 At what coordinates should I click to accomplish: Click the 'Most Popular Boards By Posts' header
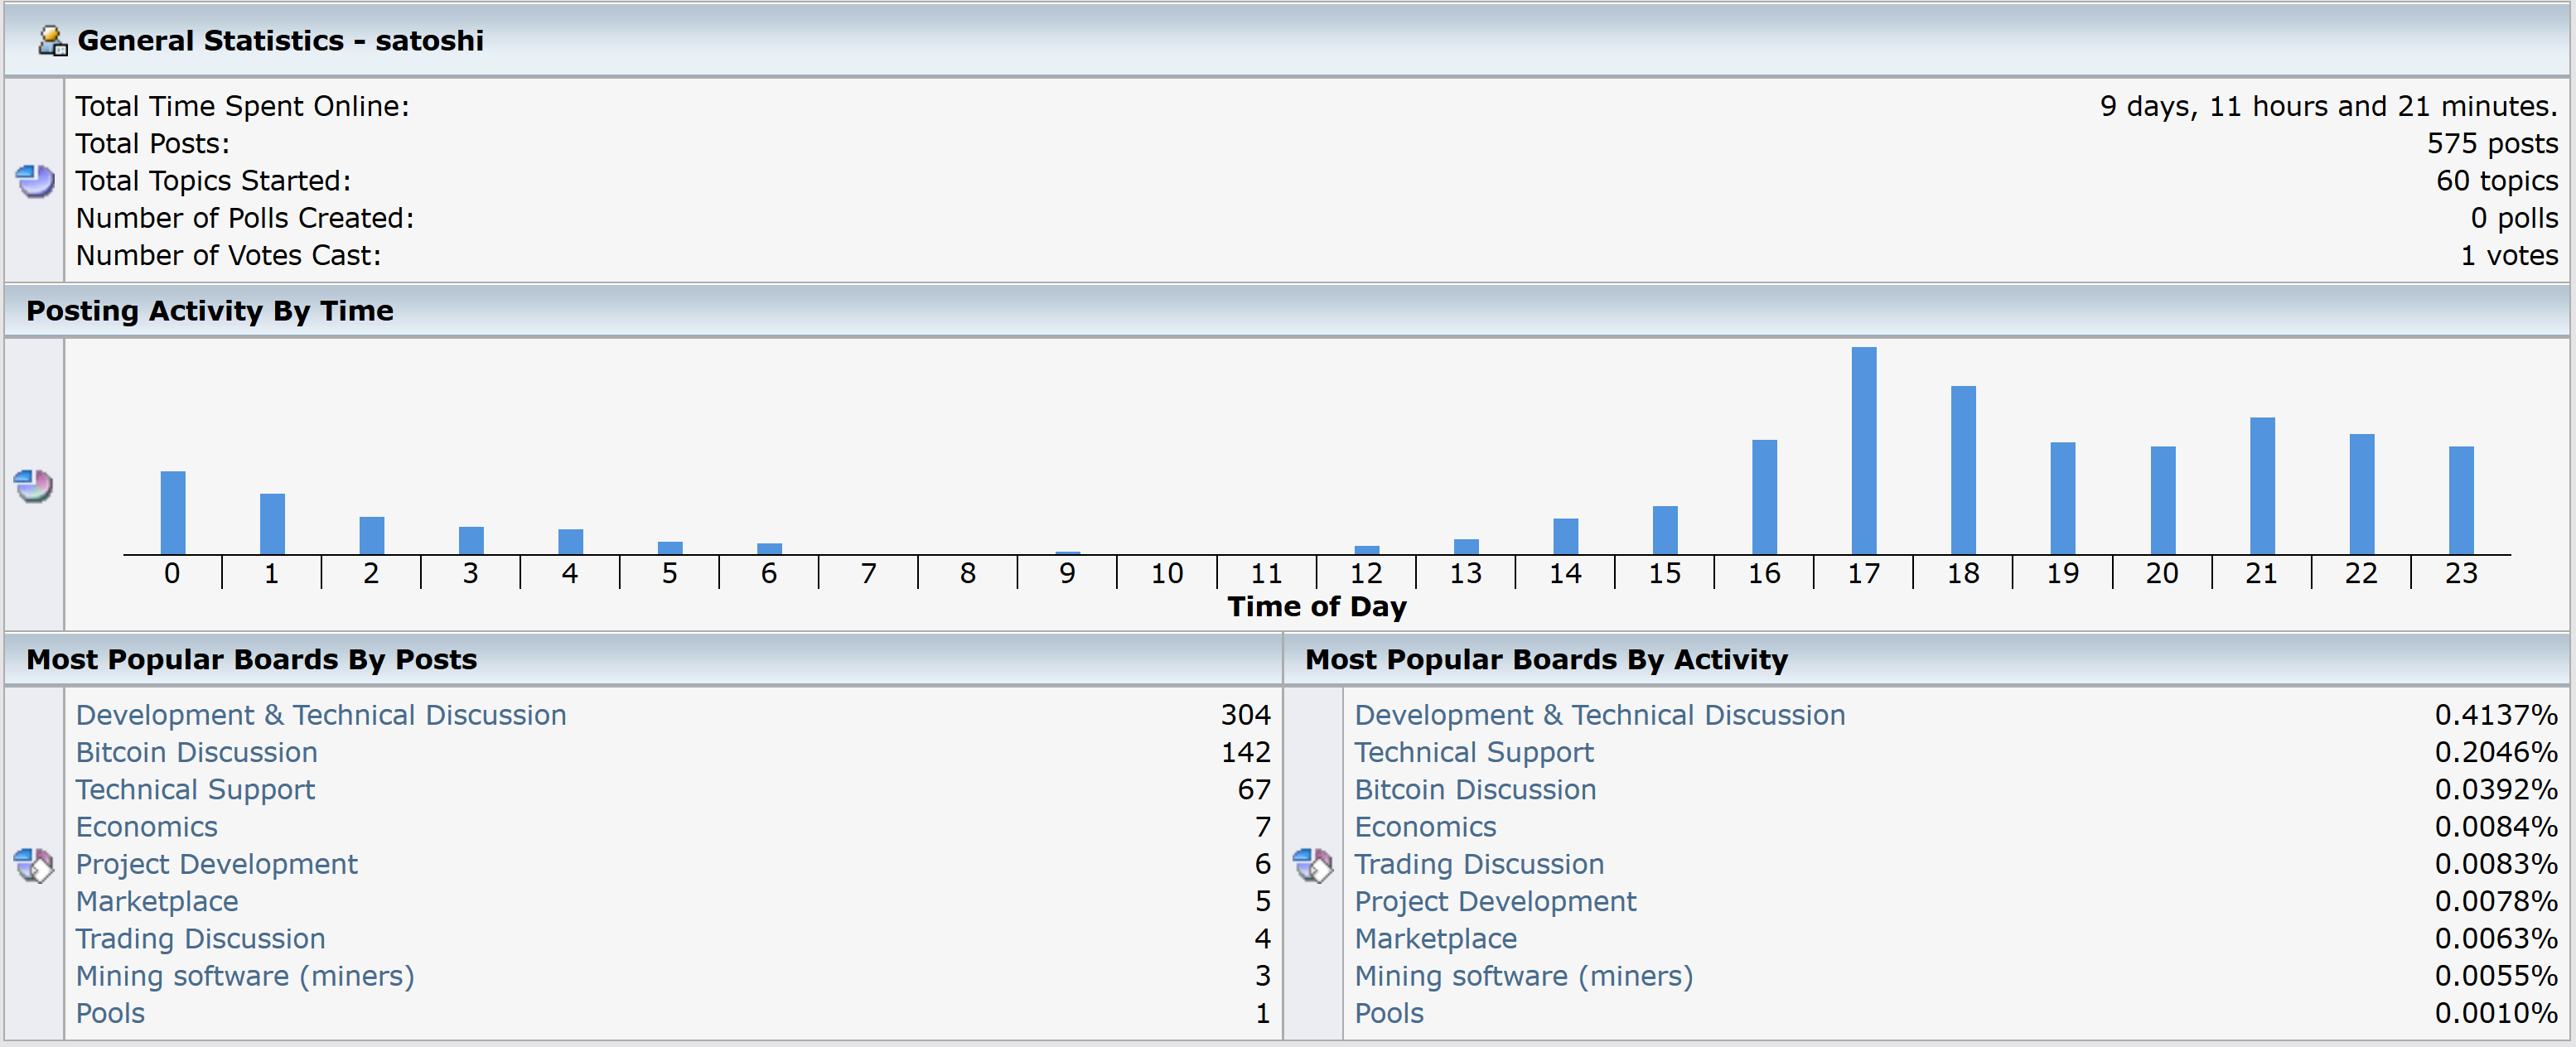tap(252, 660)
